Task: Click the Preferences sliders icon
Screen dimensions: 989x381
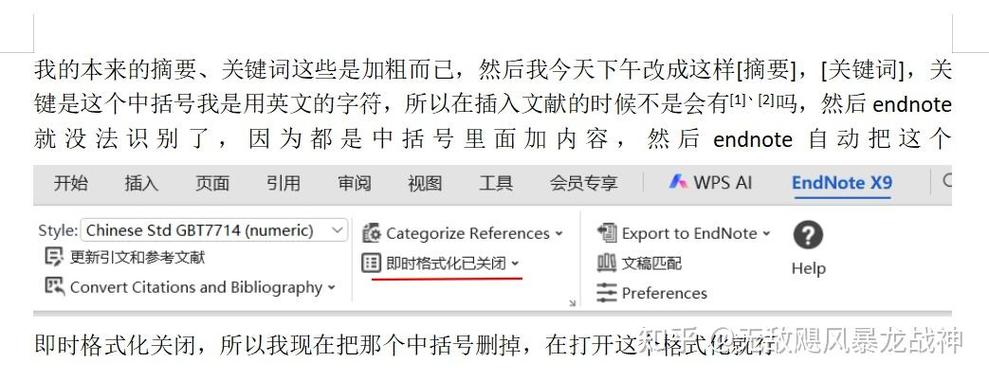Action: 606,293
